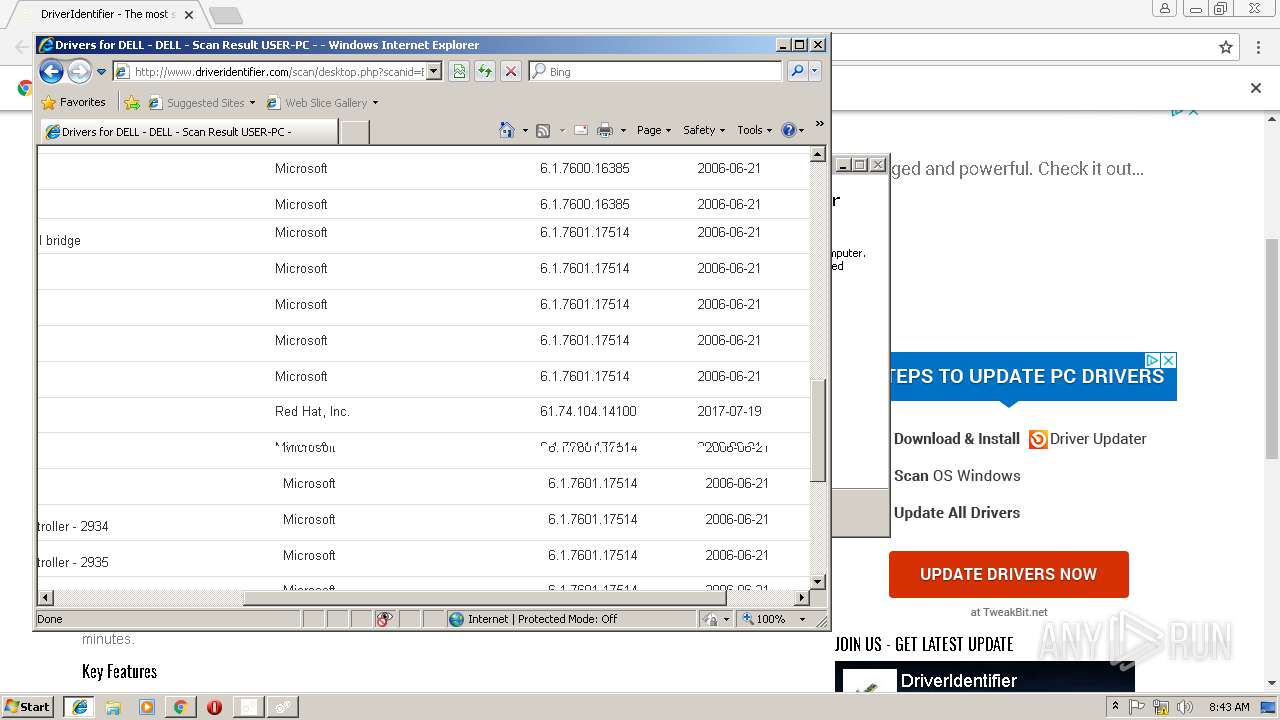Click the IE address bar URL
The image size is (1280, 720).
[279, 72]
